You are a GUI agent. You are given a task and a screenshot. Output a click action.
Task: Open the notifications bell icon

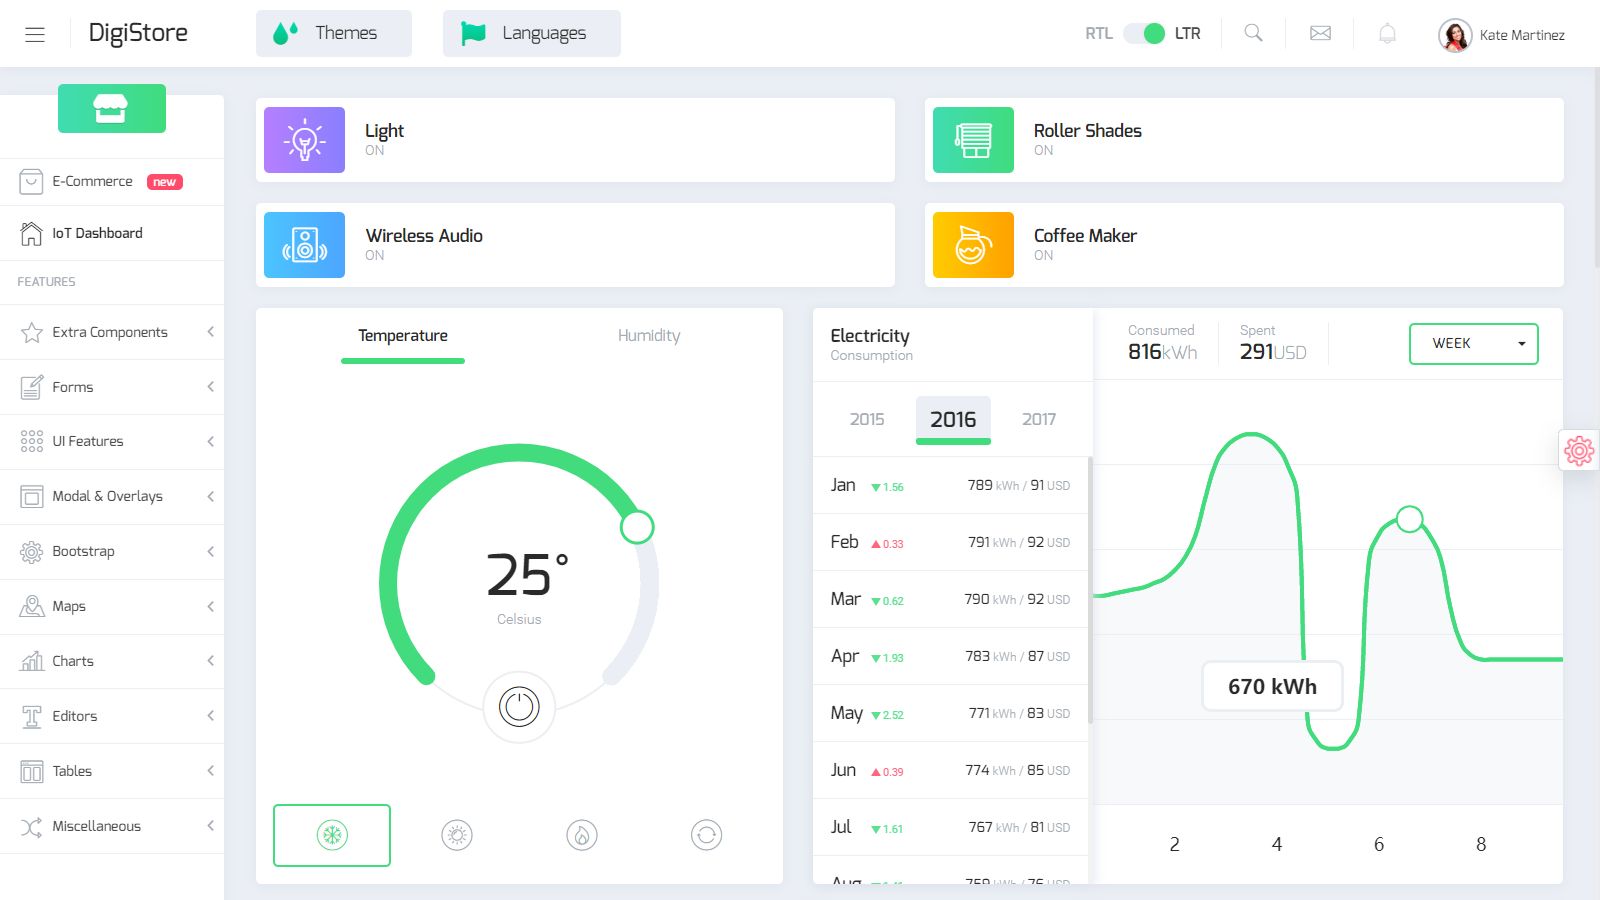[1387, 33]
